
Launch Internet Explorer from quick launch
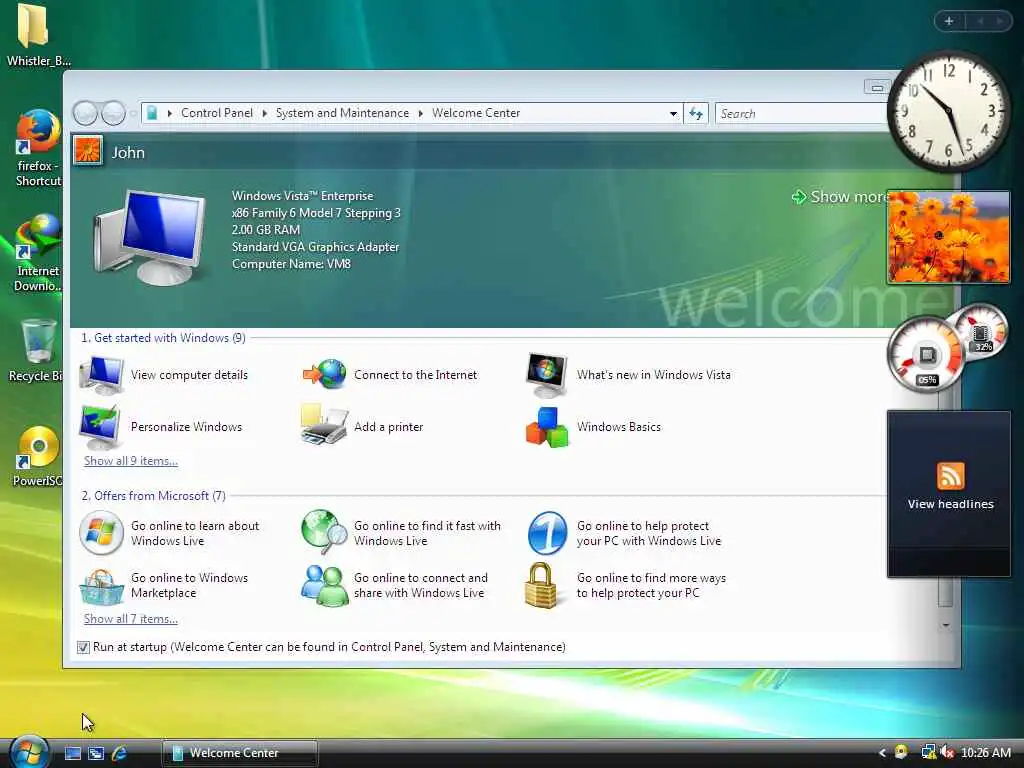point(119,754)
